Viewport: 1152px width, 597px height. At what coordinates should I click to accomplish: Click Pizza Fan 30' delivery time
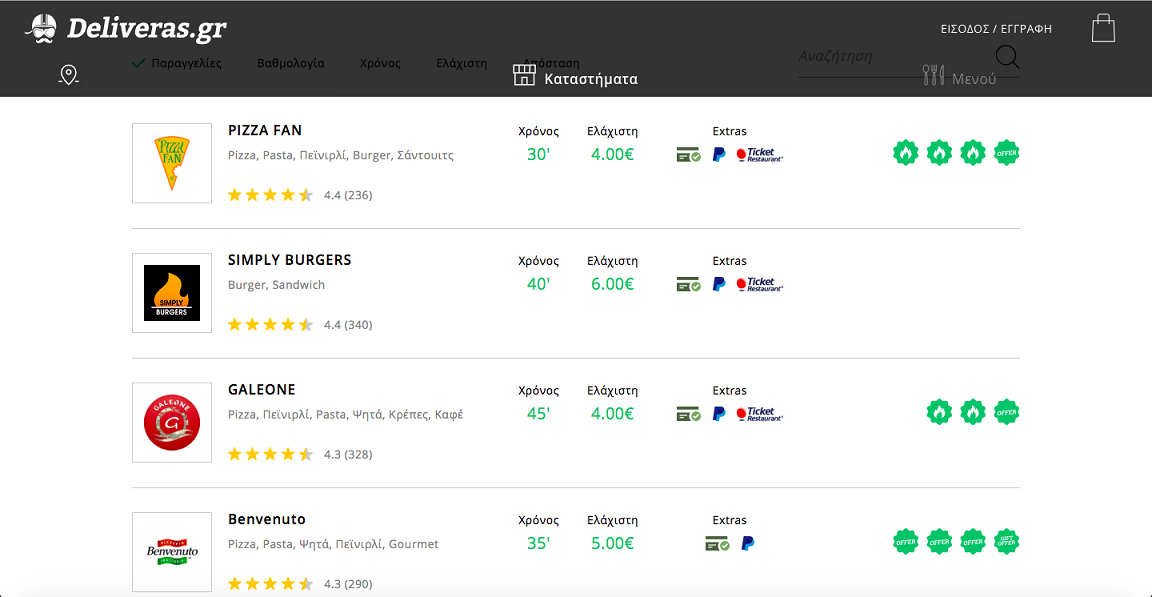pyautogui.click(x=539, y=154)
